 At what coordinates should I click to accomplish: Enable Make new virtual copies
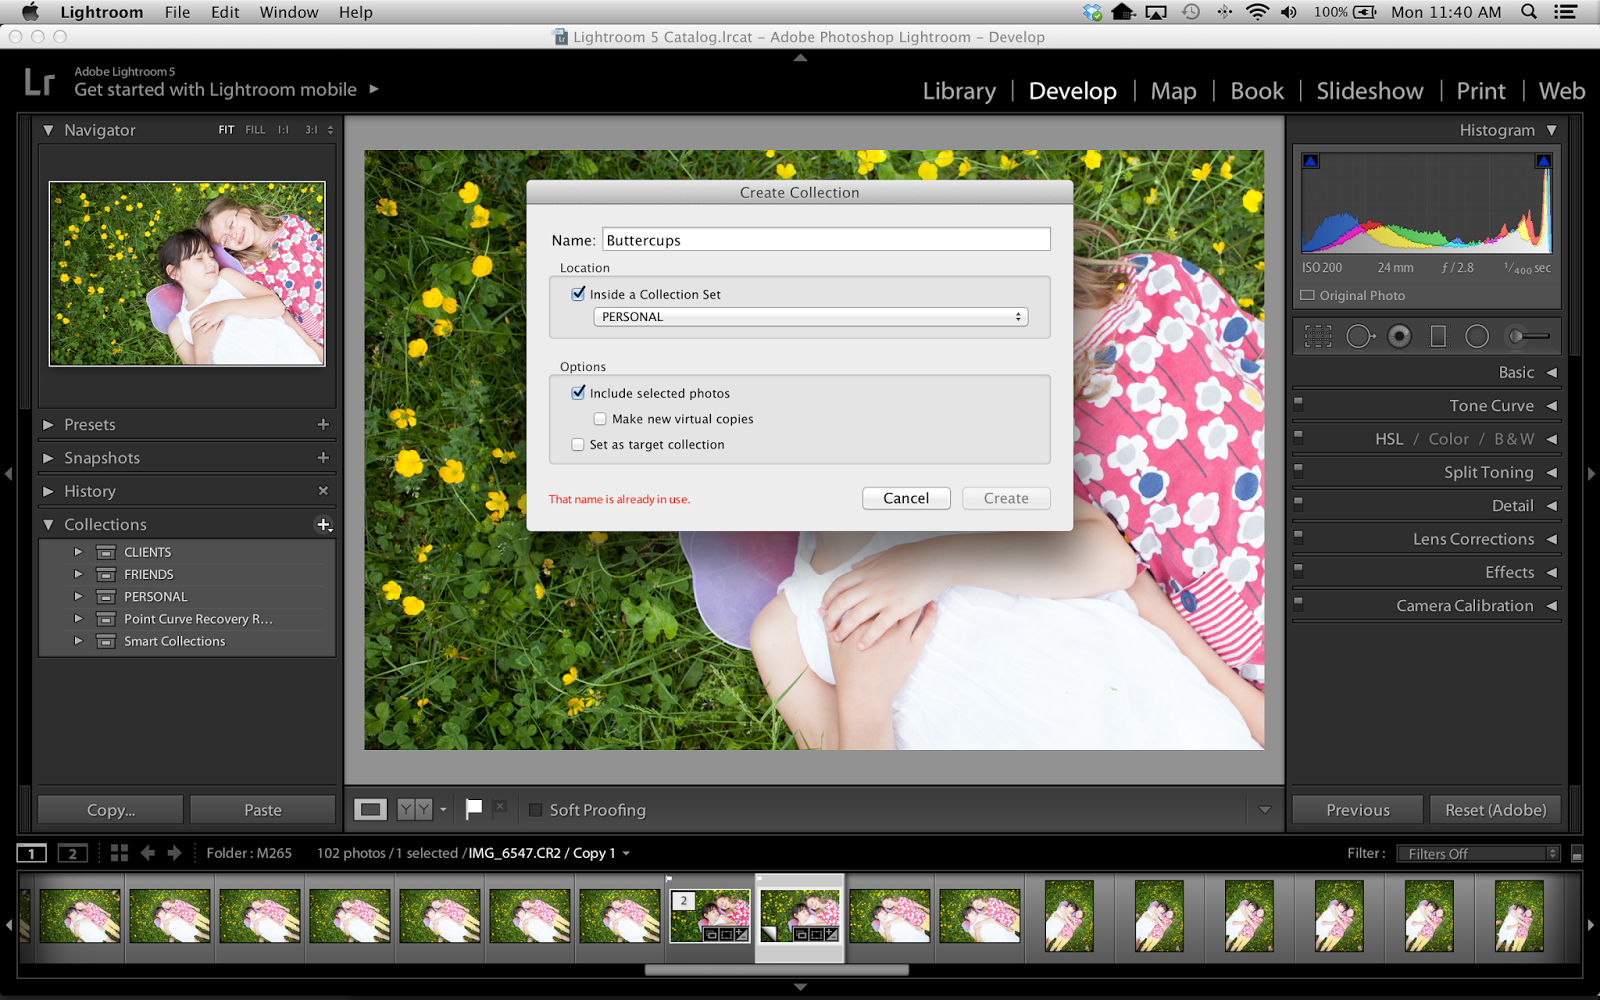point(599,418)
